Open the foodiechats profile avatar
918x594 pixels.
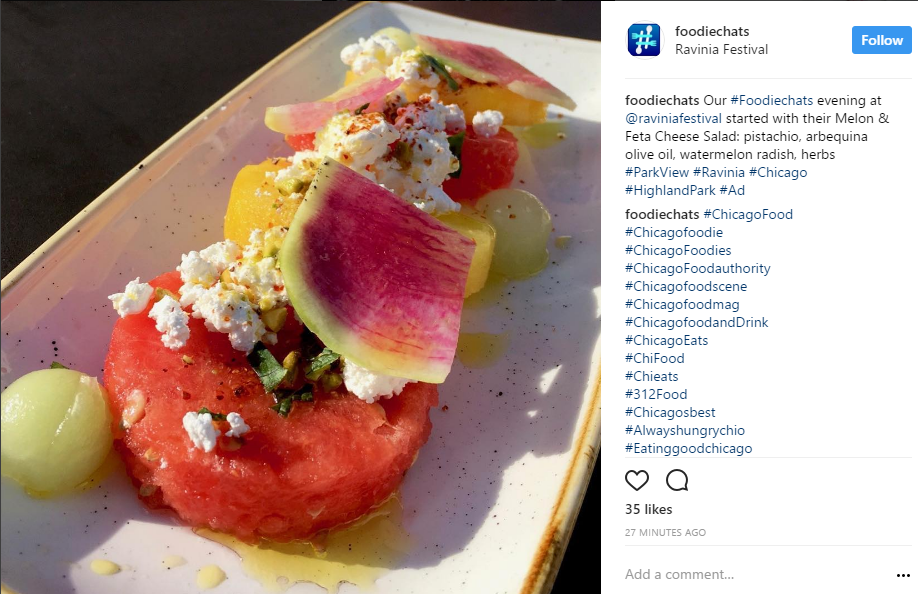(x=644, y=40)
